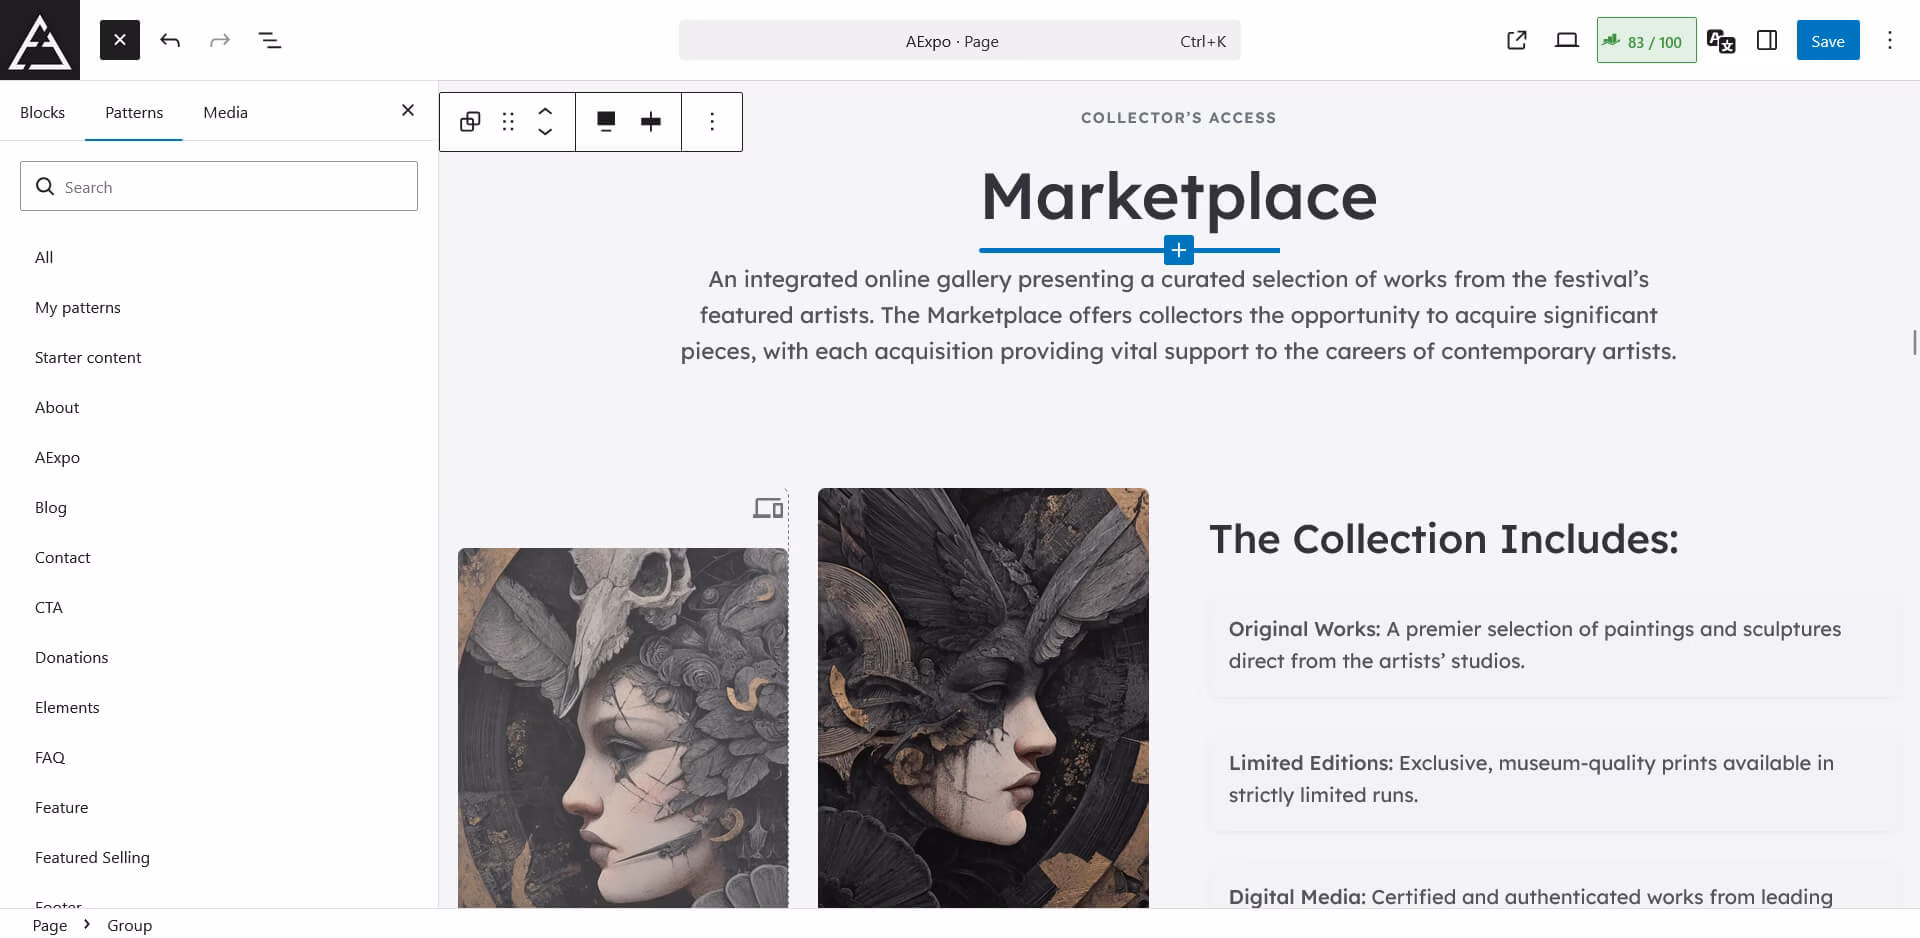
Task: Open the editor options menu
Action: pyautogui.click(x=1889, y=40)
